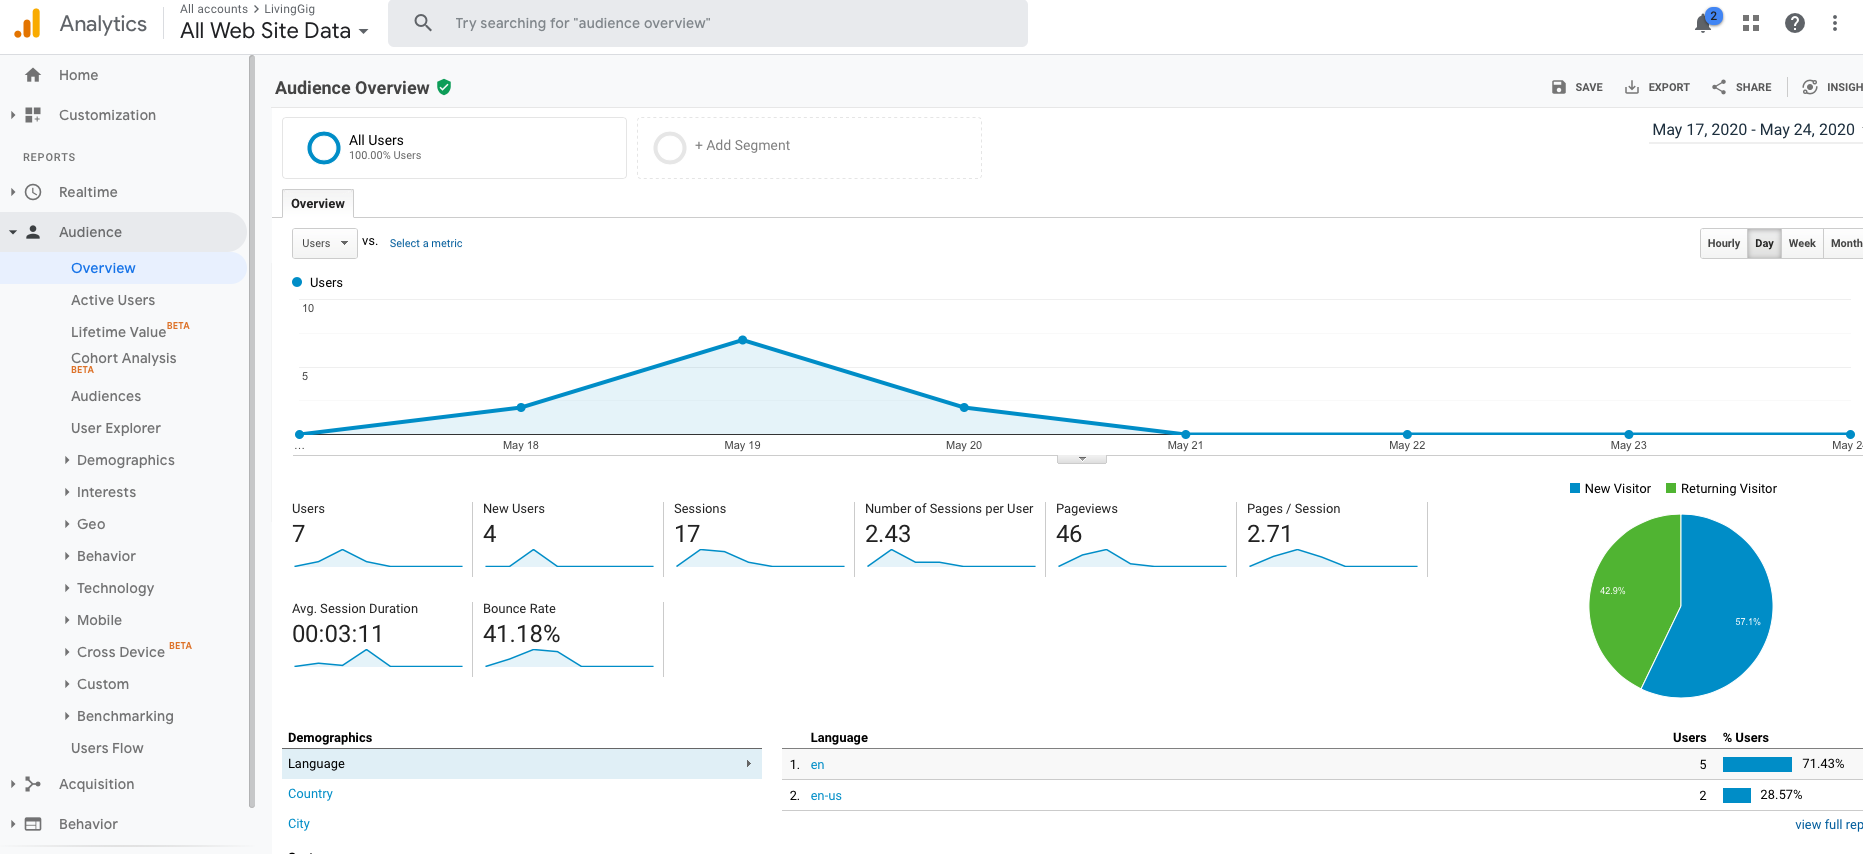The width and height of the screenshot is (1863, 854).
Task: Select the Overview tab
Action: 317,204
